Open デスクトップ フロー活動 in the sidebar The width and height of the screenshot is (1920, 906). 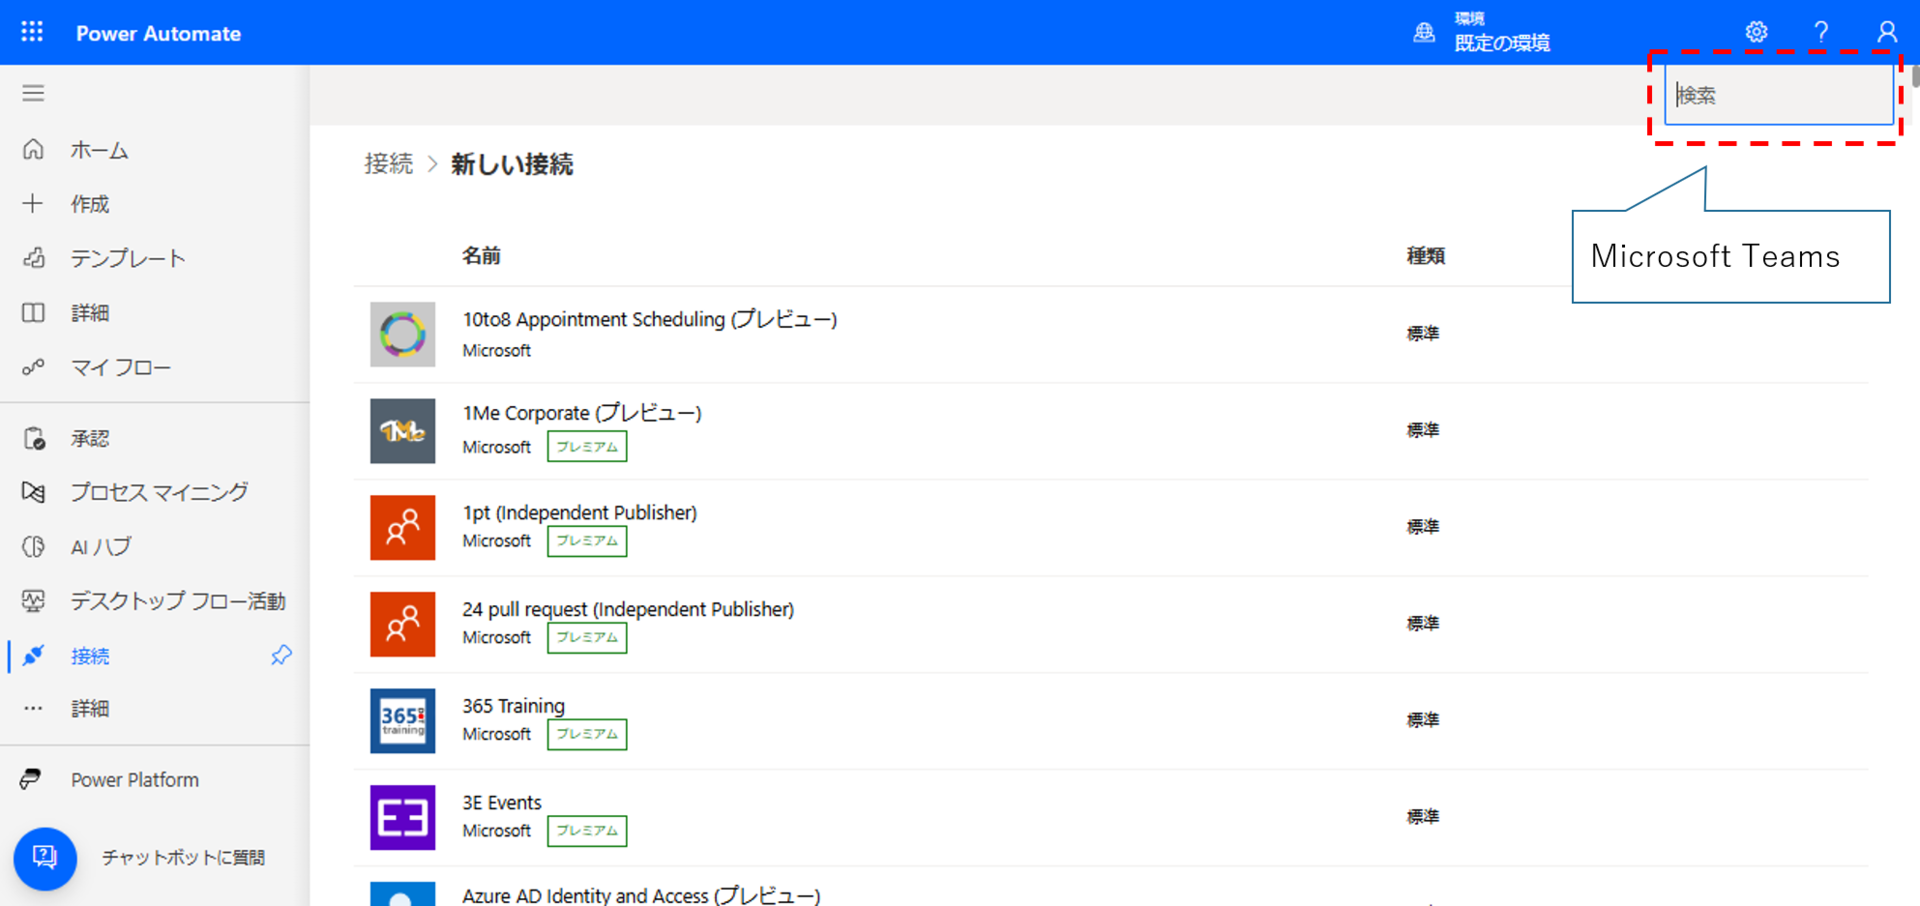click(178, 601)
